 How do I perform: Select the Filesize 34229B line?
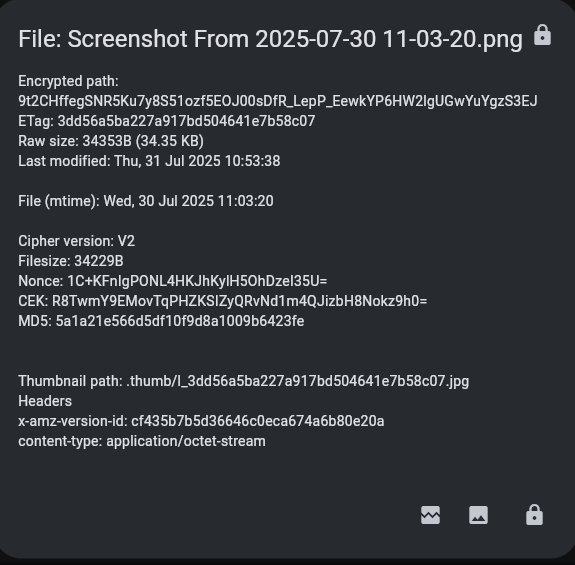71,261
